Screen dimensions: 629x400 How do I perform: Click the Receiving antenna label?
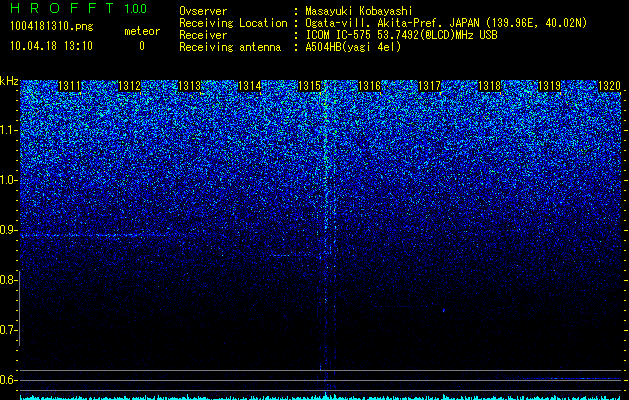point(230,47)
